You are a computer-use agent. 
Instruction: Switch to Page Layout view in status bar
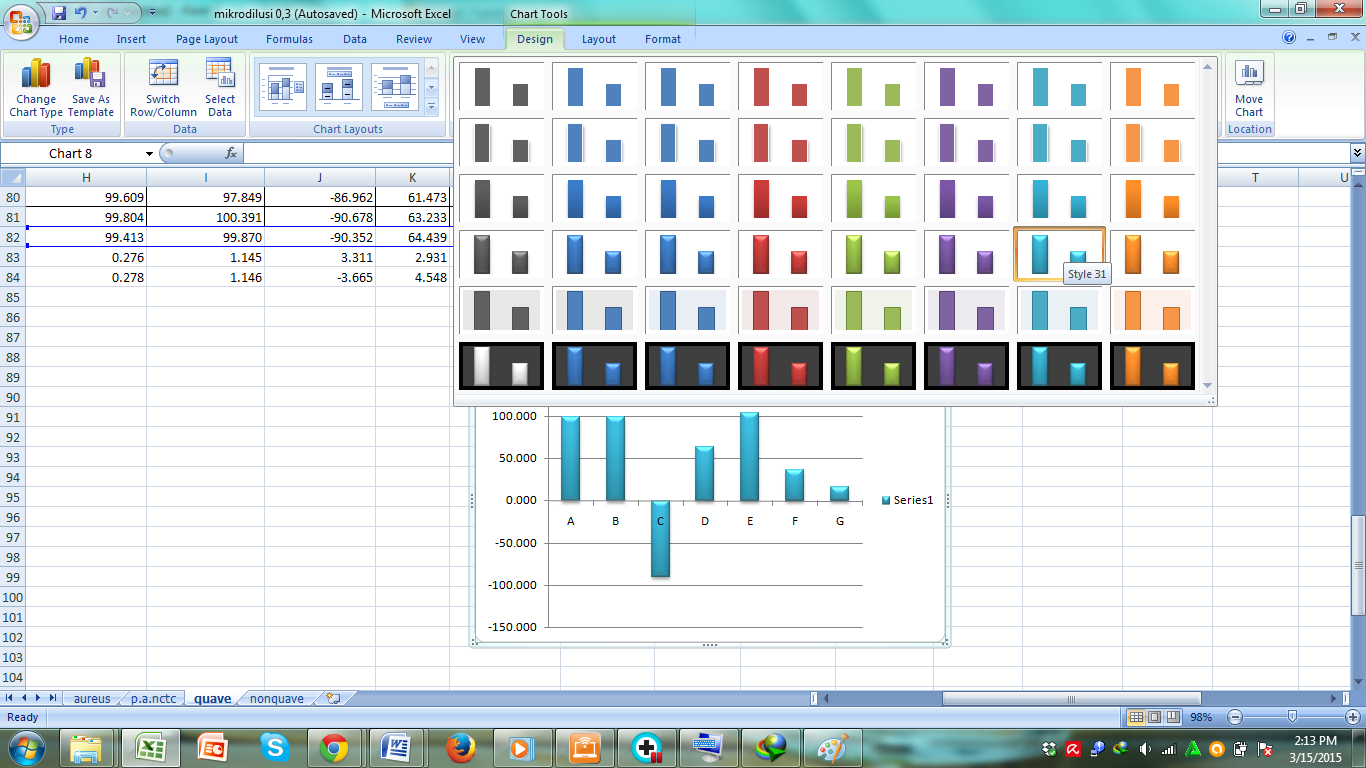tap(1155, 717)
